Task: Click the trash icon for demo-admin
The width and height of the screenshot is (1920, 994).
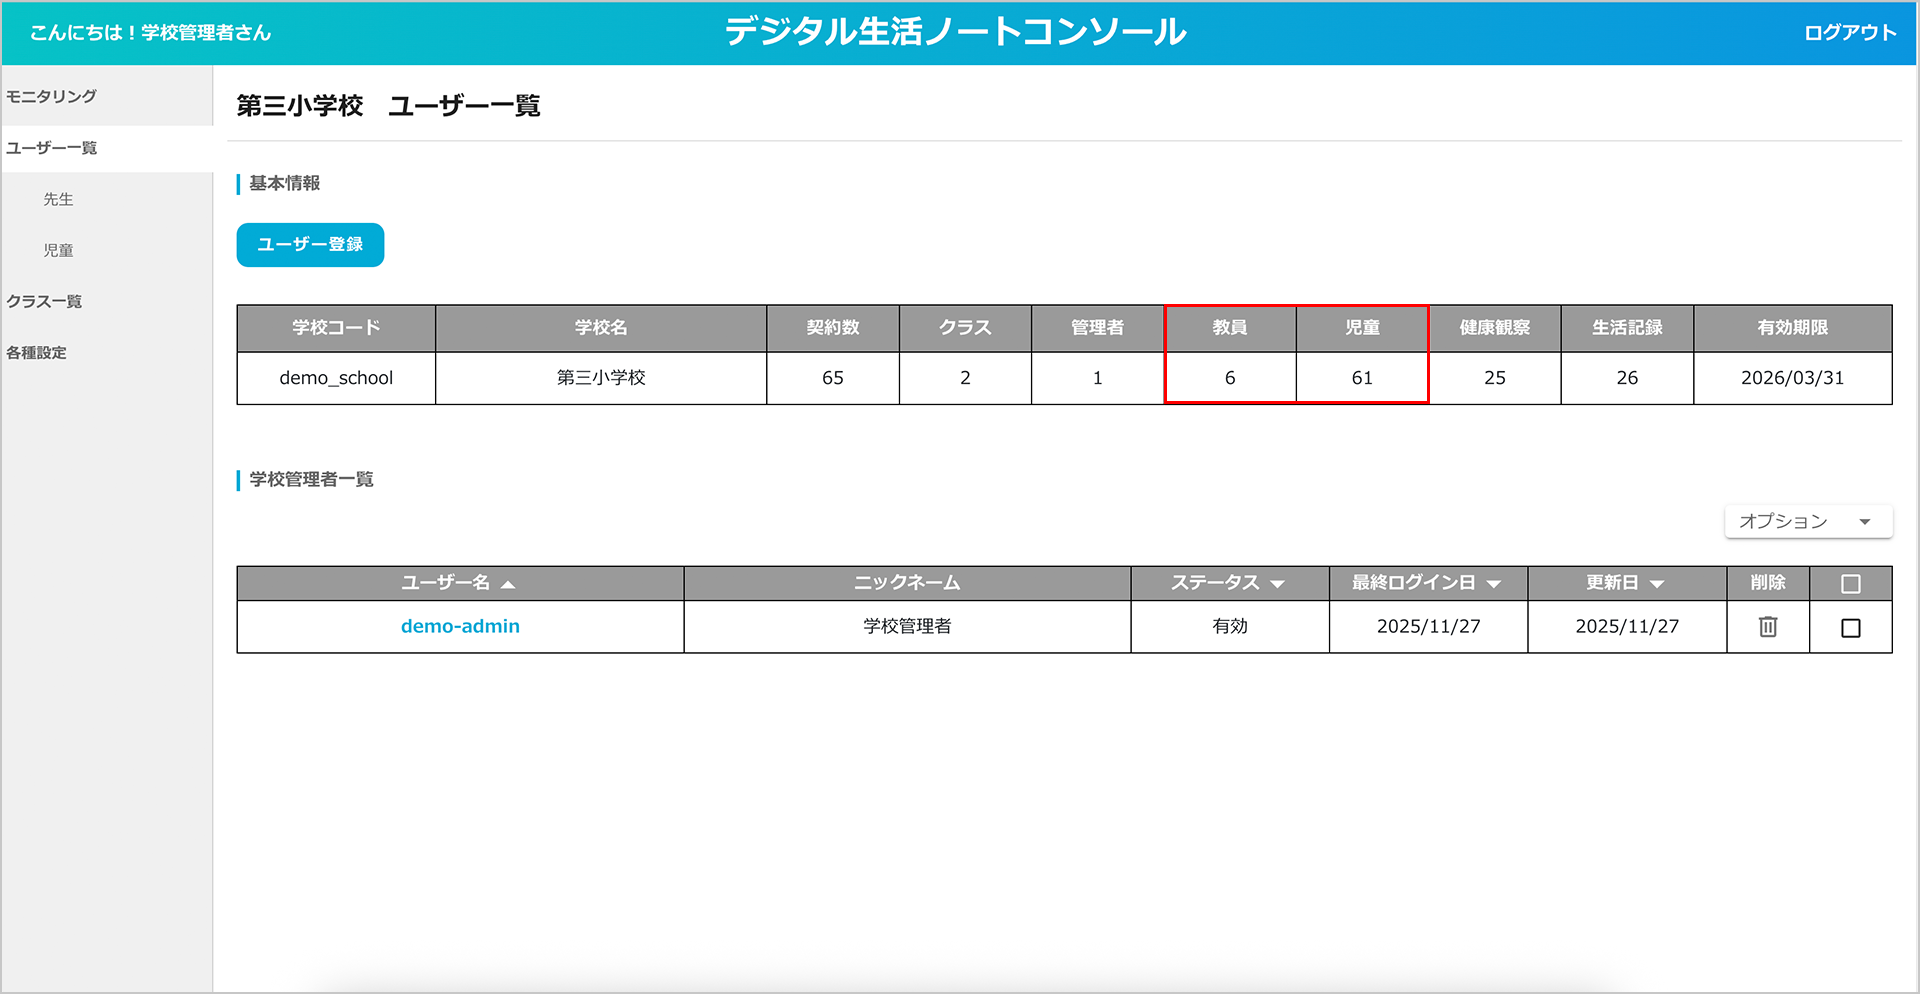Action: 1767,627
